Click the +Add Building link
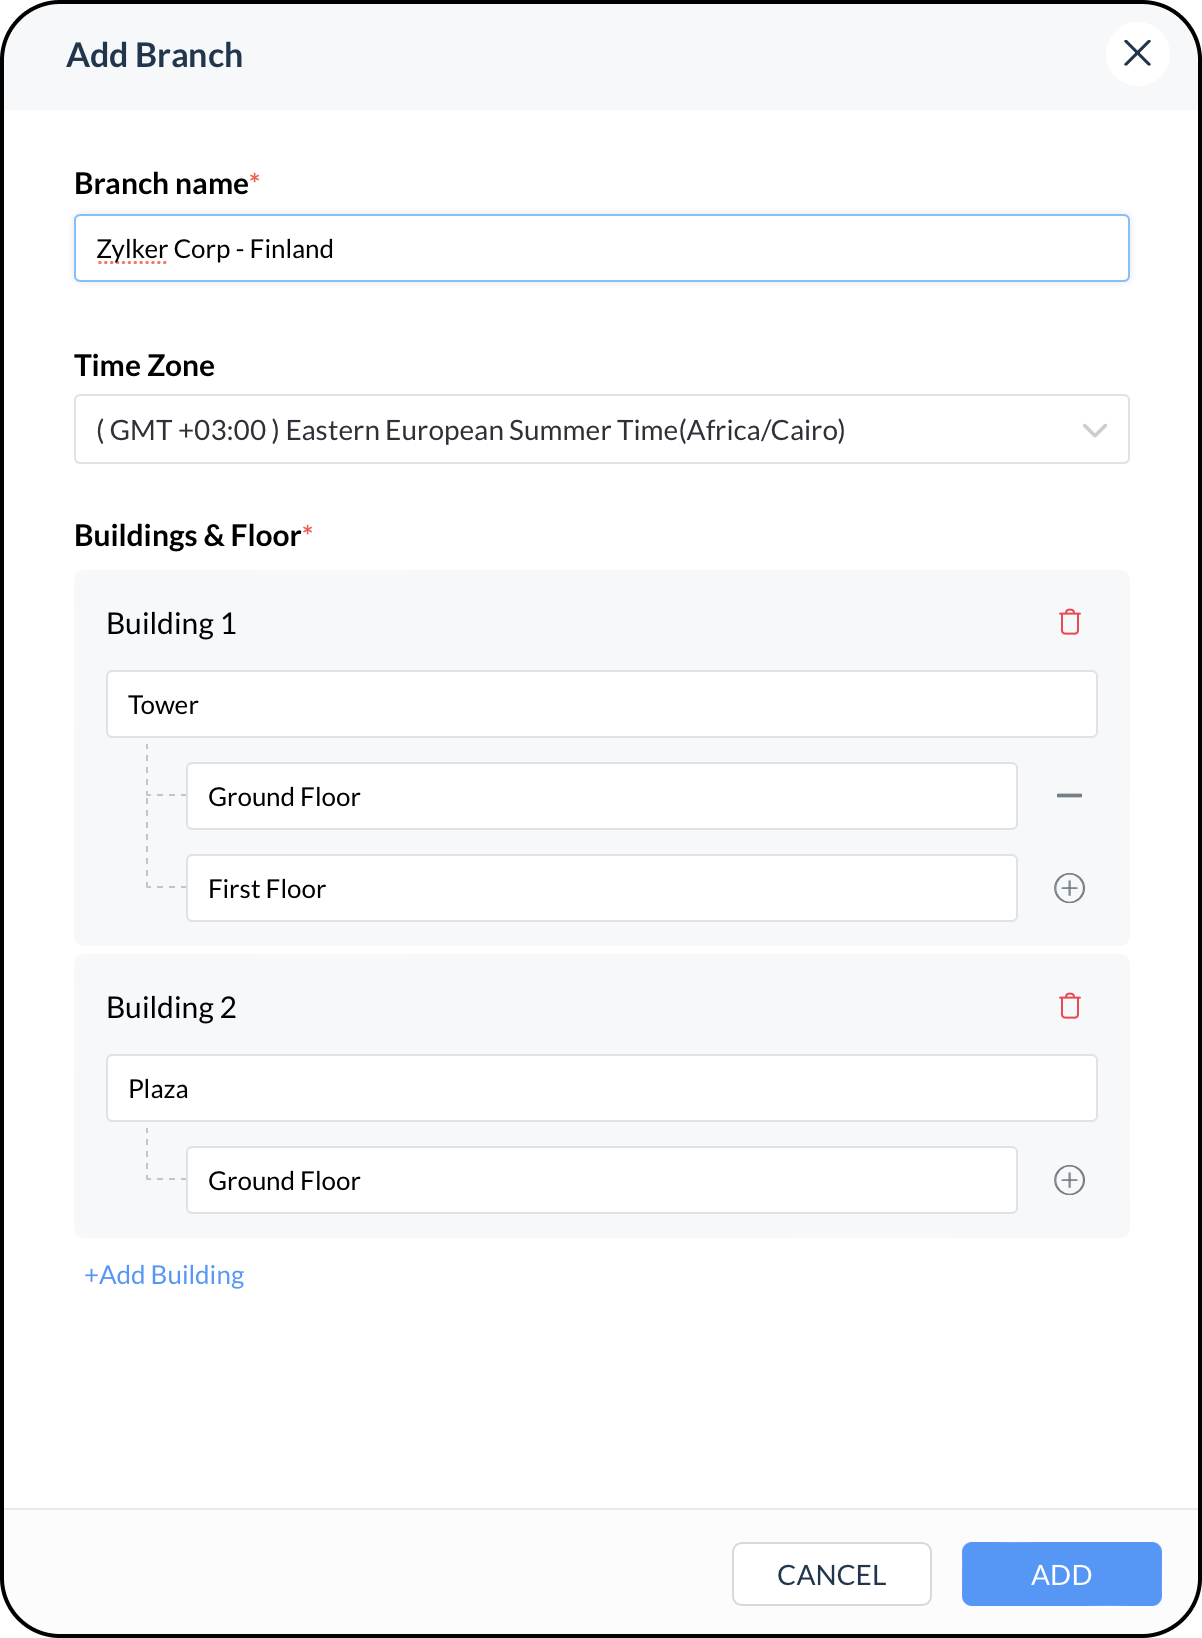This screenshot has width=1202, height=1638. point(164,1275)
